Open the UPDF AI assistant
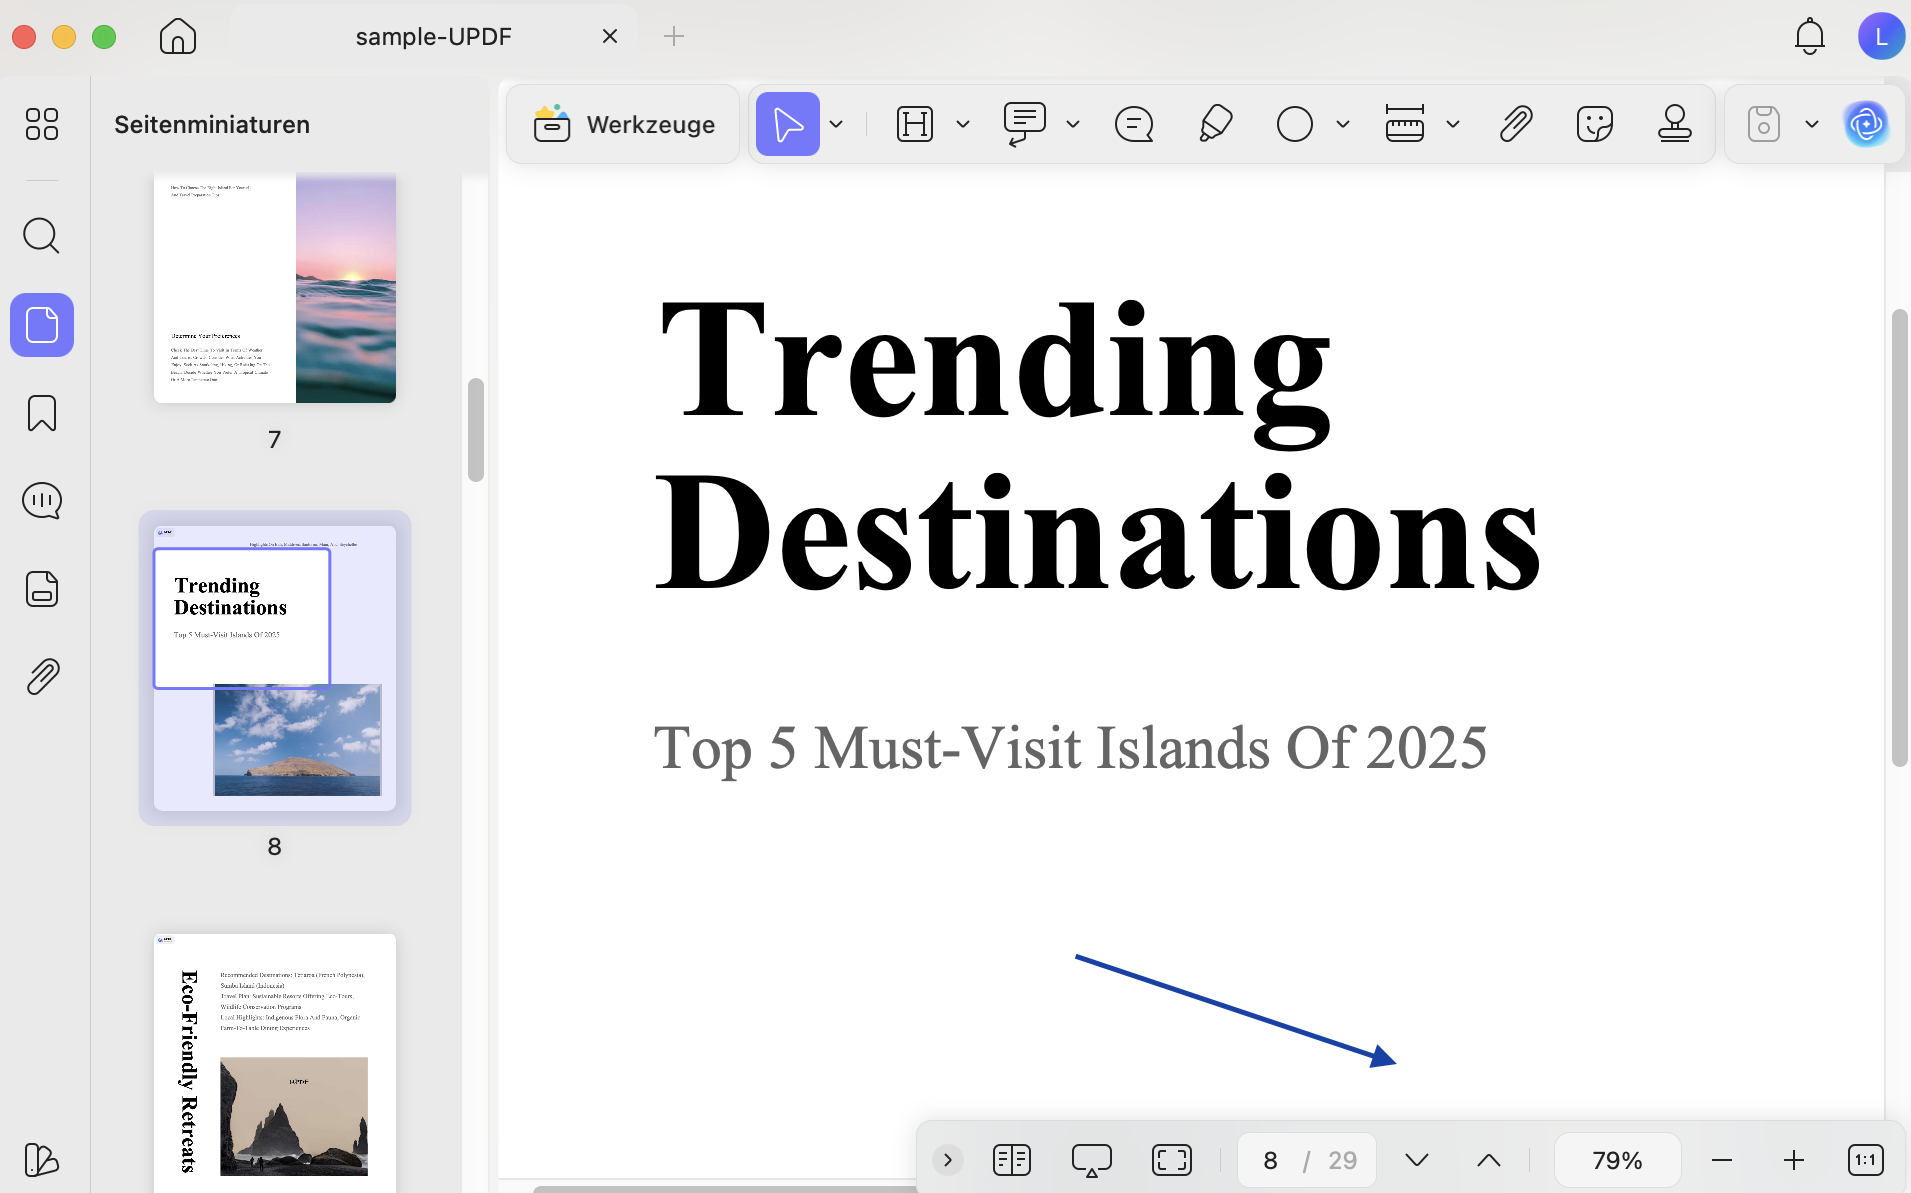 pyautogui.click(x=1866, y=124)
